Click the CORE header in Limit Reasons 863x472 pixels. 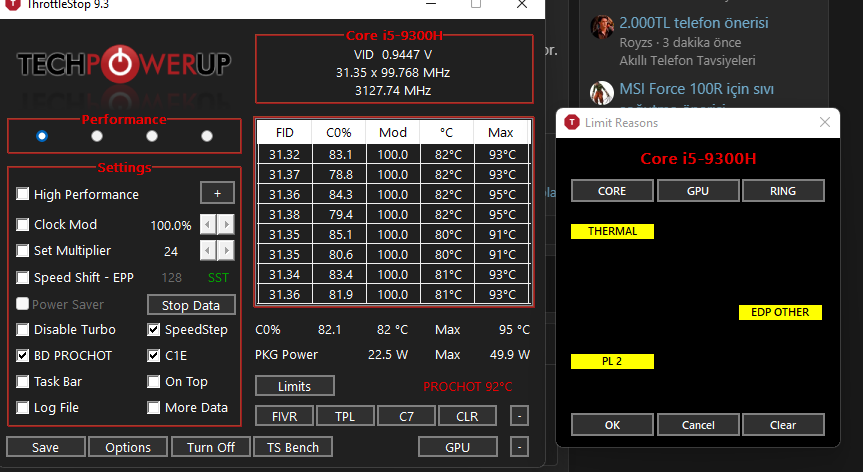(612, 191)
